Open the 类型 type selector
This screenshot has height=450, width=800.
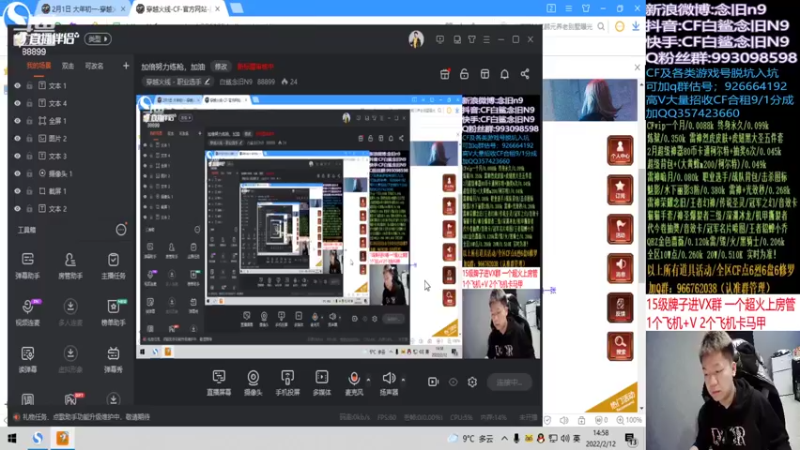click(x=98, y=39)
